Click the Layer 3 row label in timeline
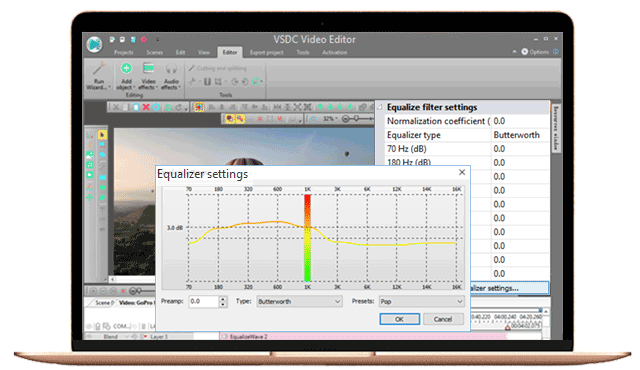 pyautogui.click(x=158, y=337)
